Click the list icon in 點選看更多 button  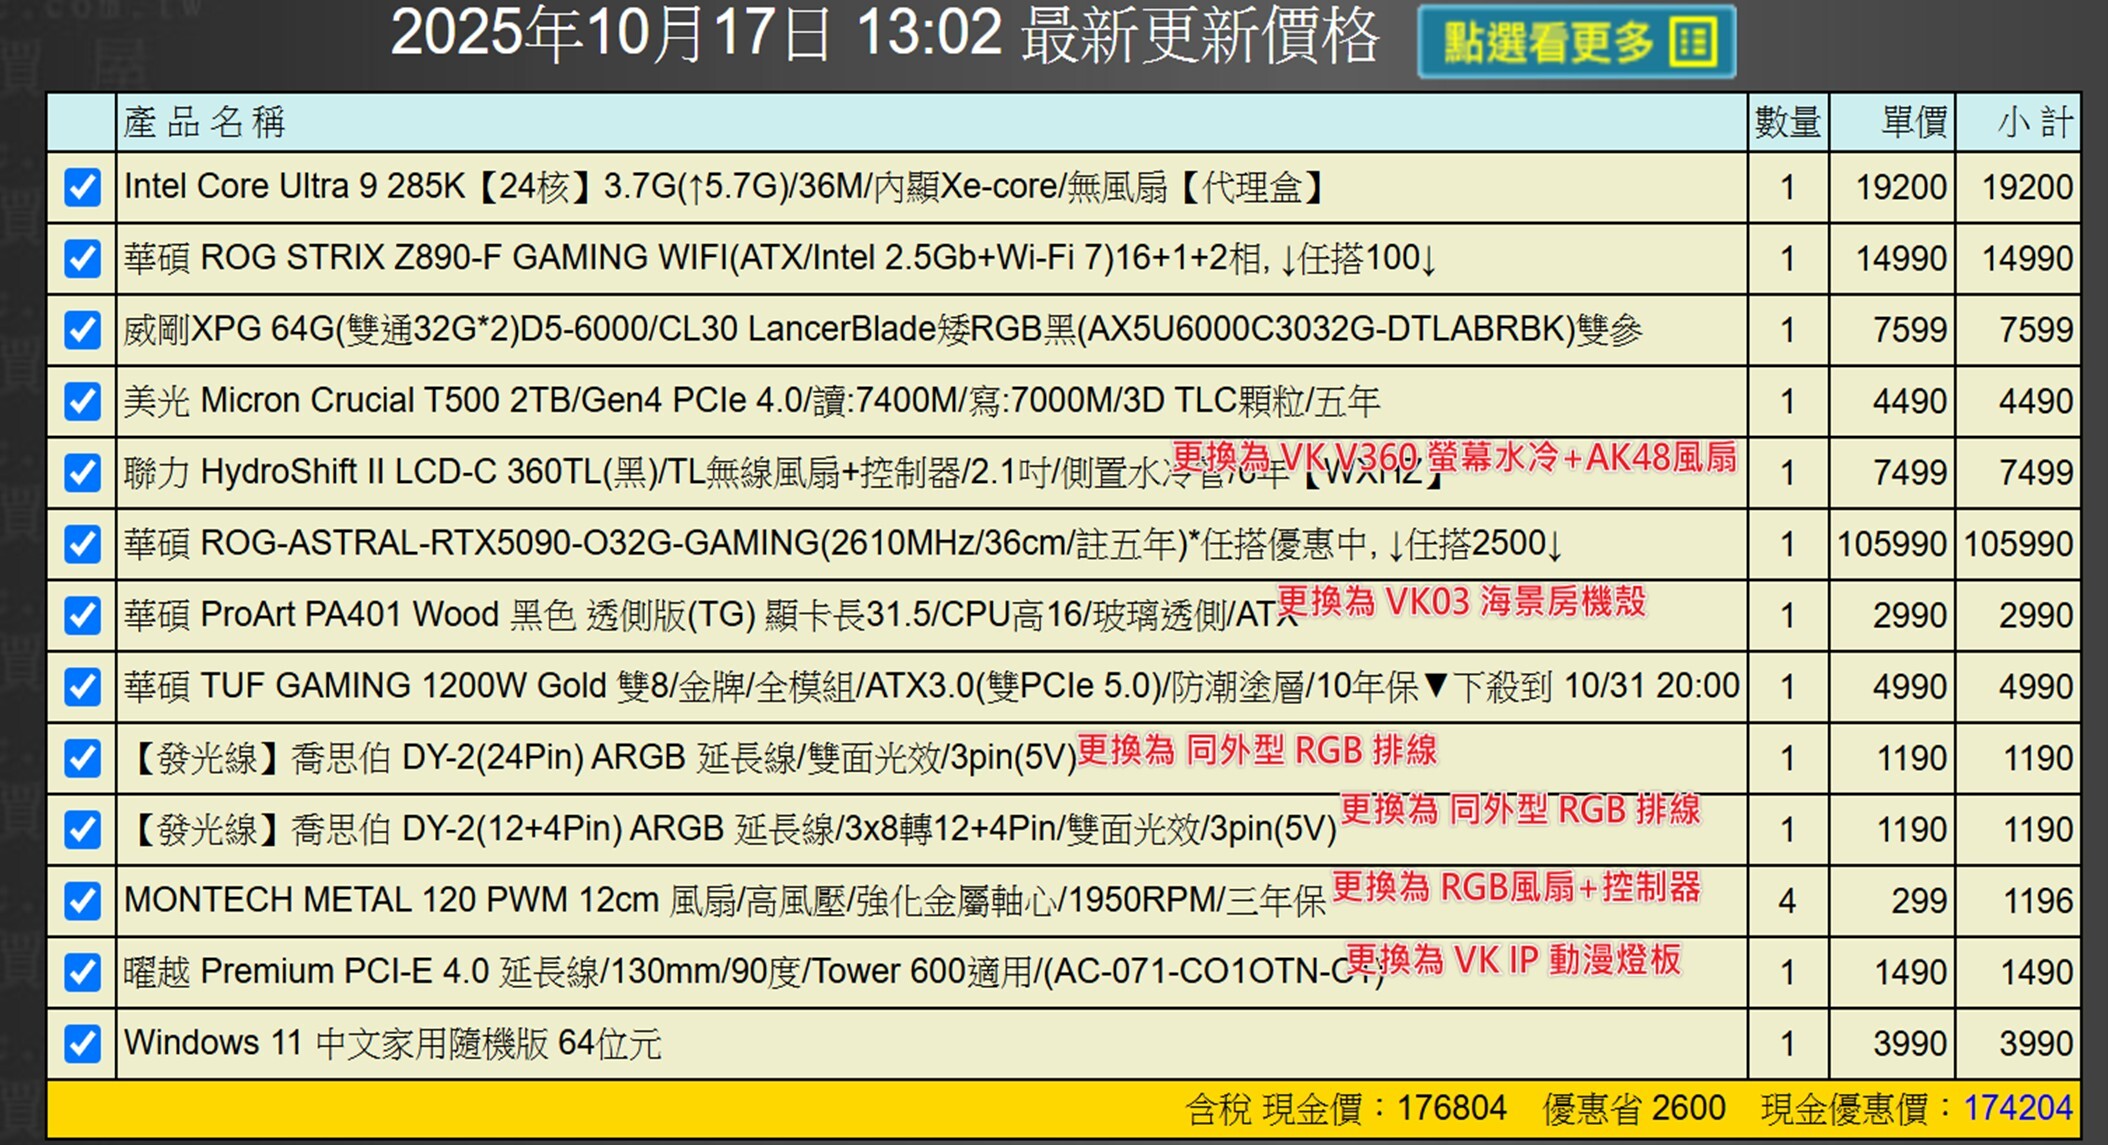pyautogui.click(x=1692, y=42)
